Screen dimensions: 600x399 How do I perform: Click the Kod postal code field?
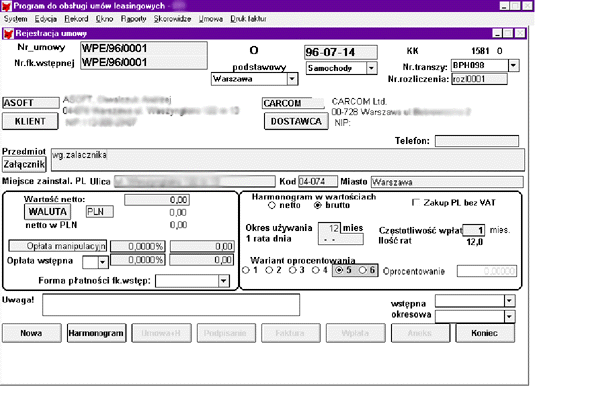[x=318, y=181]
